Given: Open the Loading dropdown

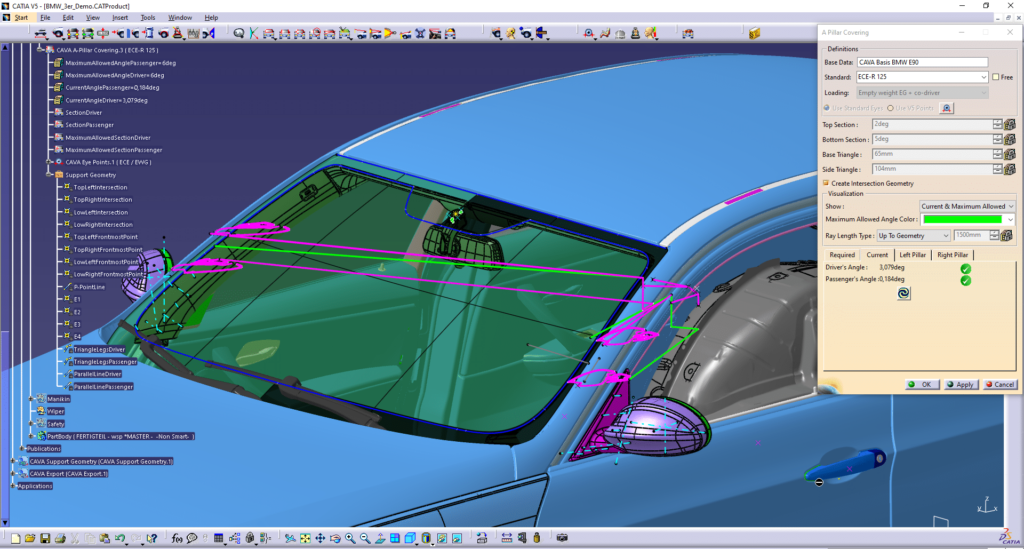Looking at the screenshot, I should pyautogui.click(x=921, y=93).
